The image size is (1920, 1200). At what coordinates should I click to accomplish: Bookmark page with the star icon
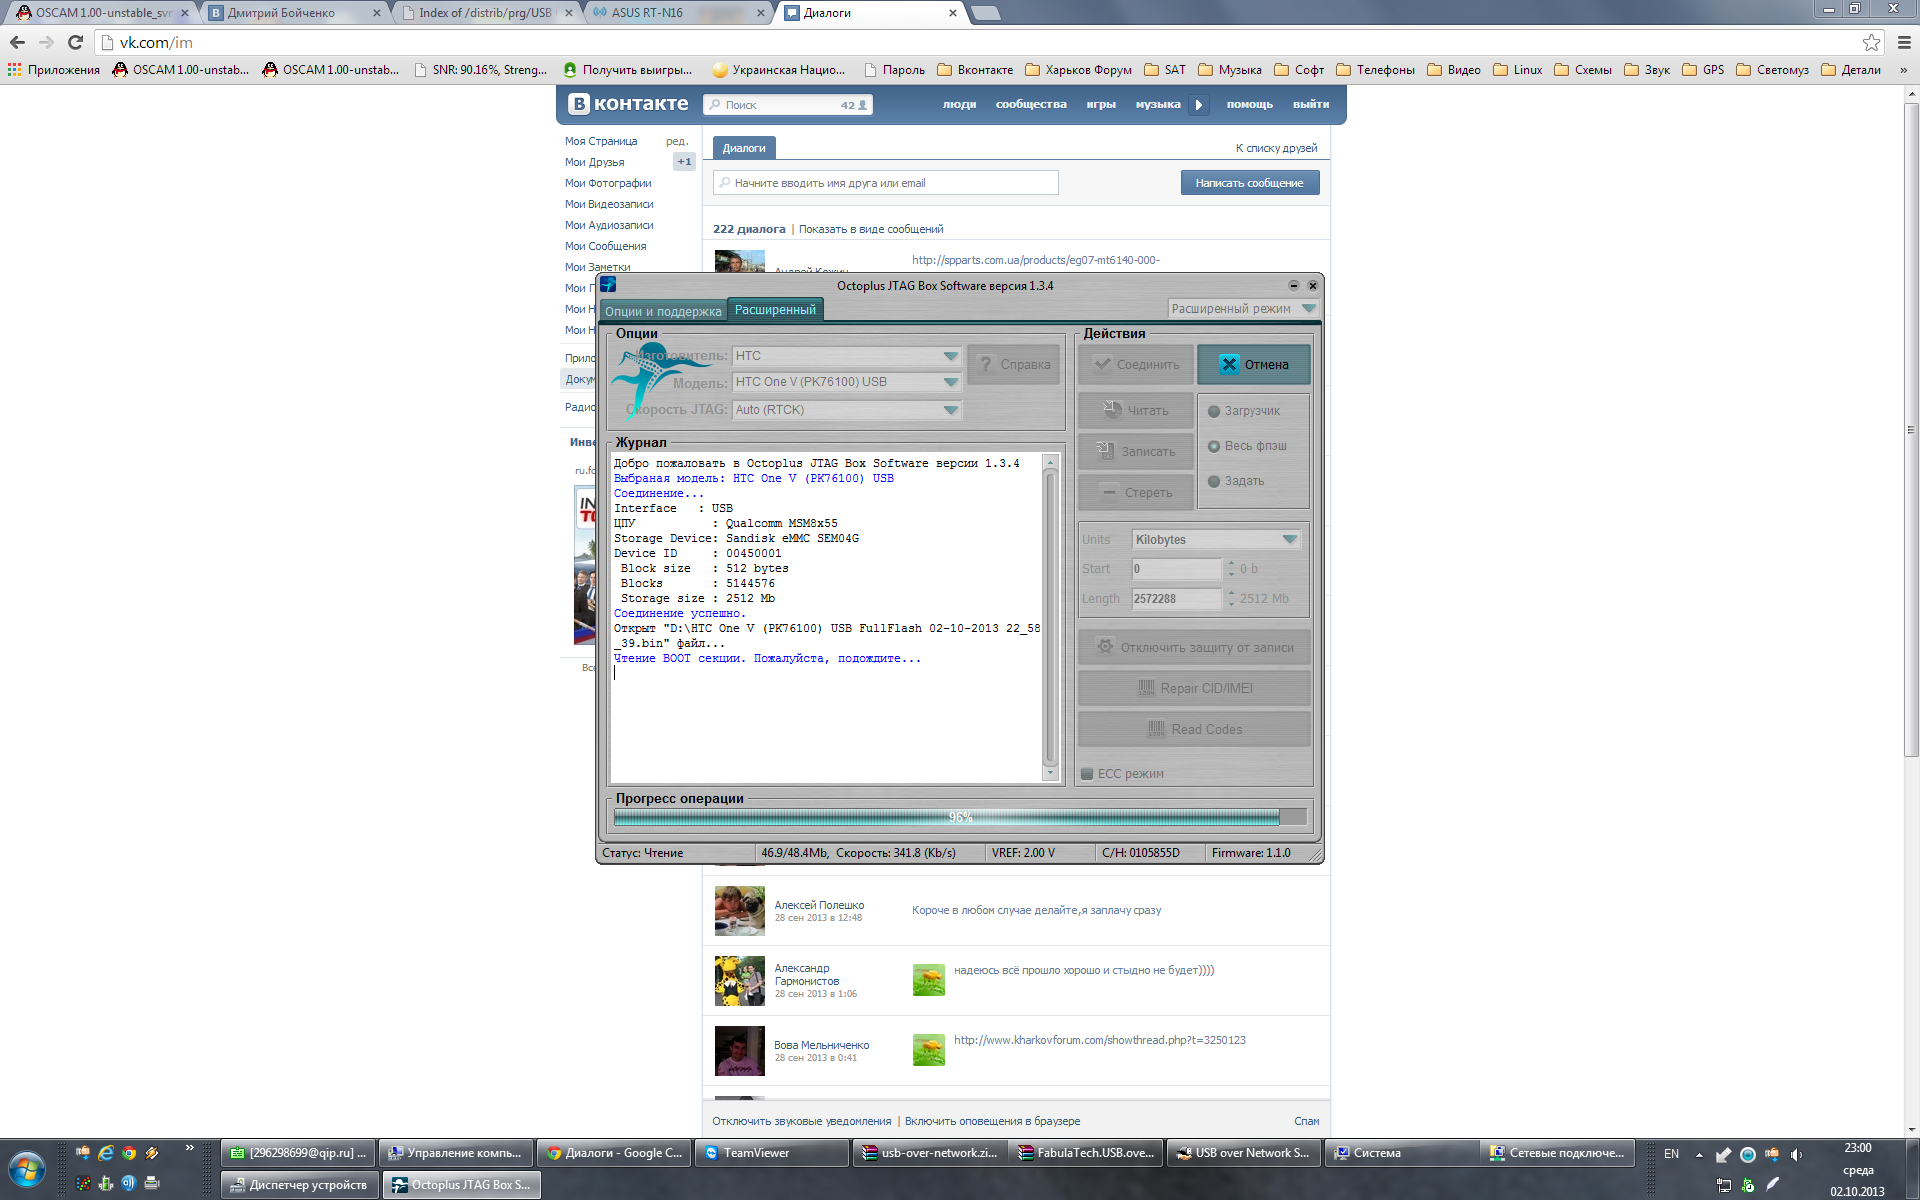1871,42
